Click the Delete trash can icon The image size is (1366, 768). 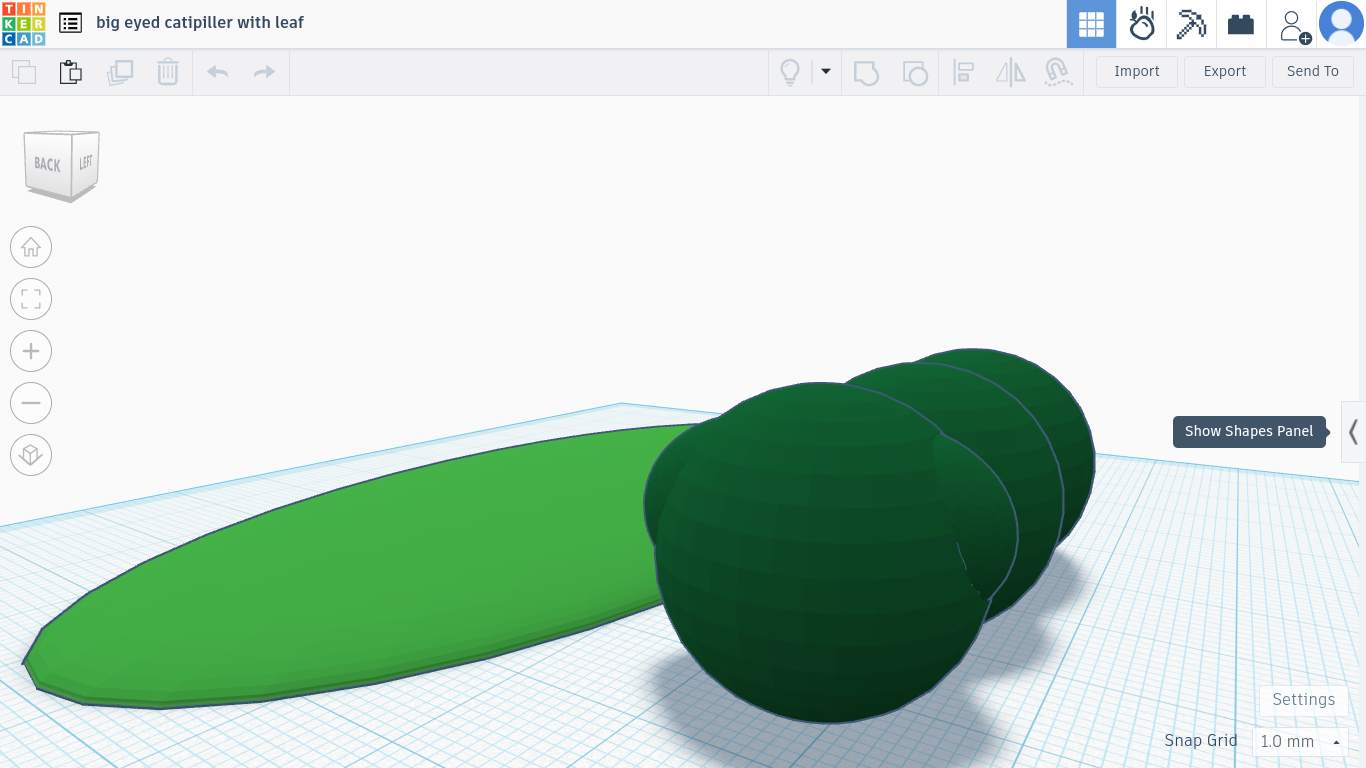point(168,72)
